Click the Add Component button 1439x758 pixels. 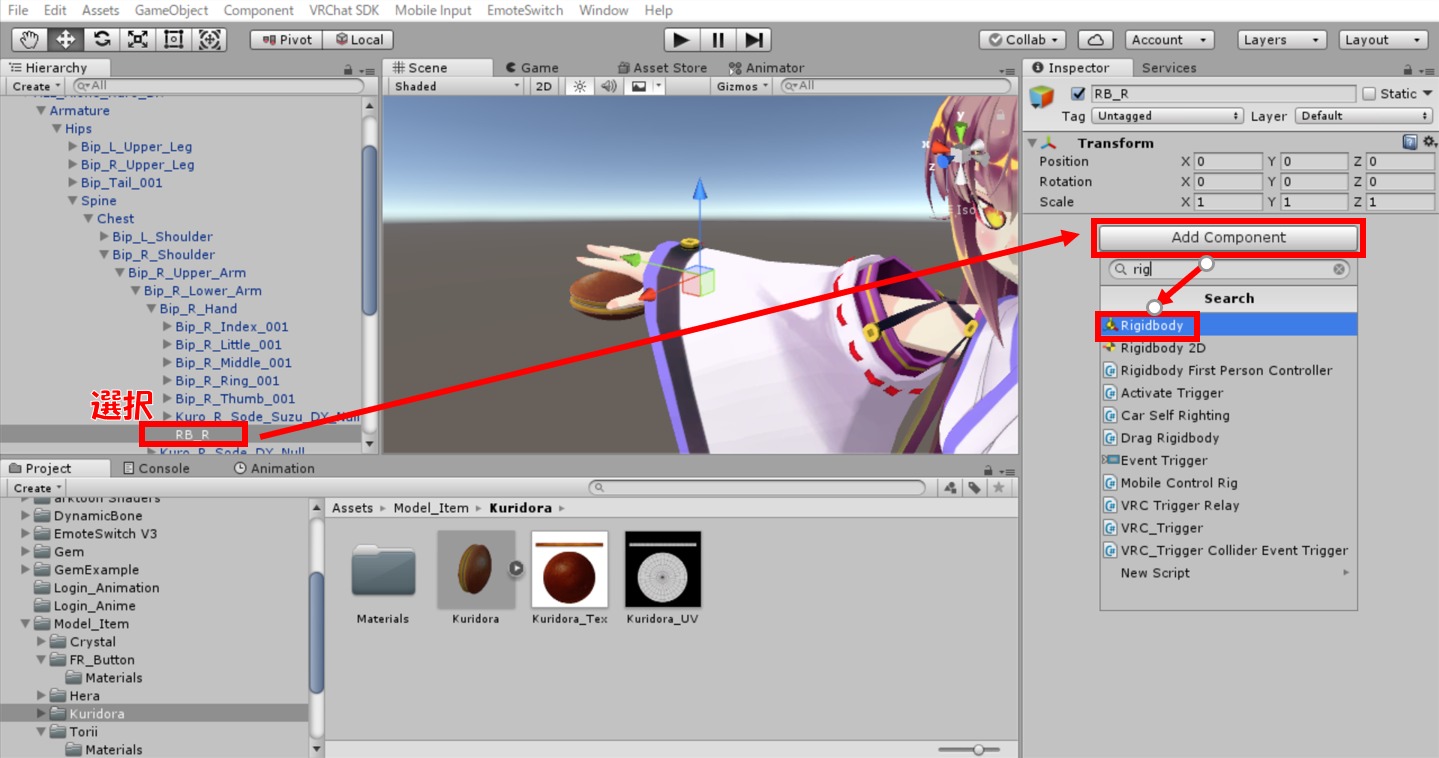coord(1228,238)
